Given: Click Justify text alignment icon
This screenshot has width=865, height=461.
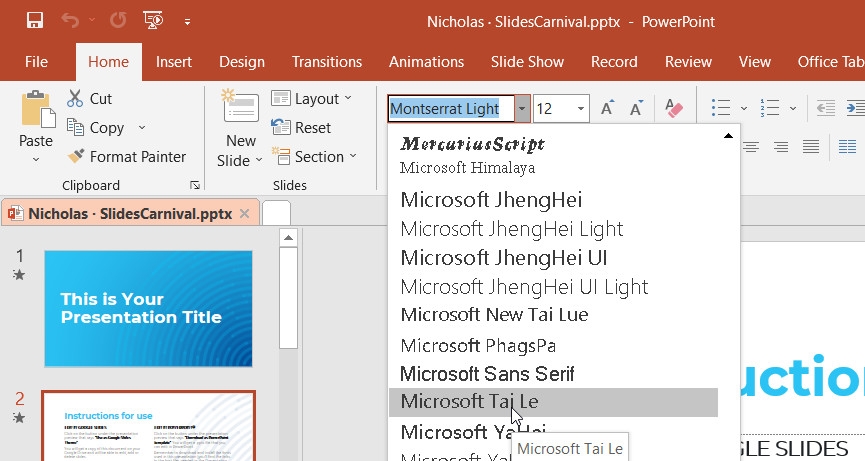Looking at the screenshot, I should point(811,147).
